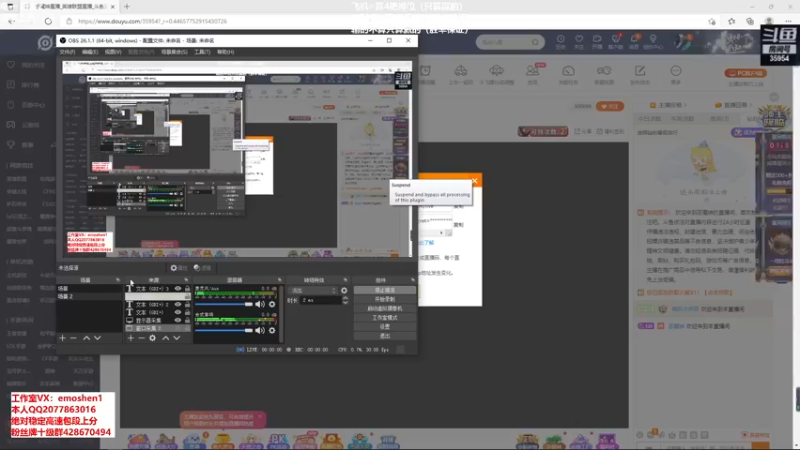Toggle the lock on the 文本 (GDI+) source

(x=187, y=312)
